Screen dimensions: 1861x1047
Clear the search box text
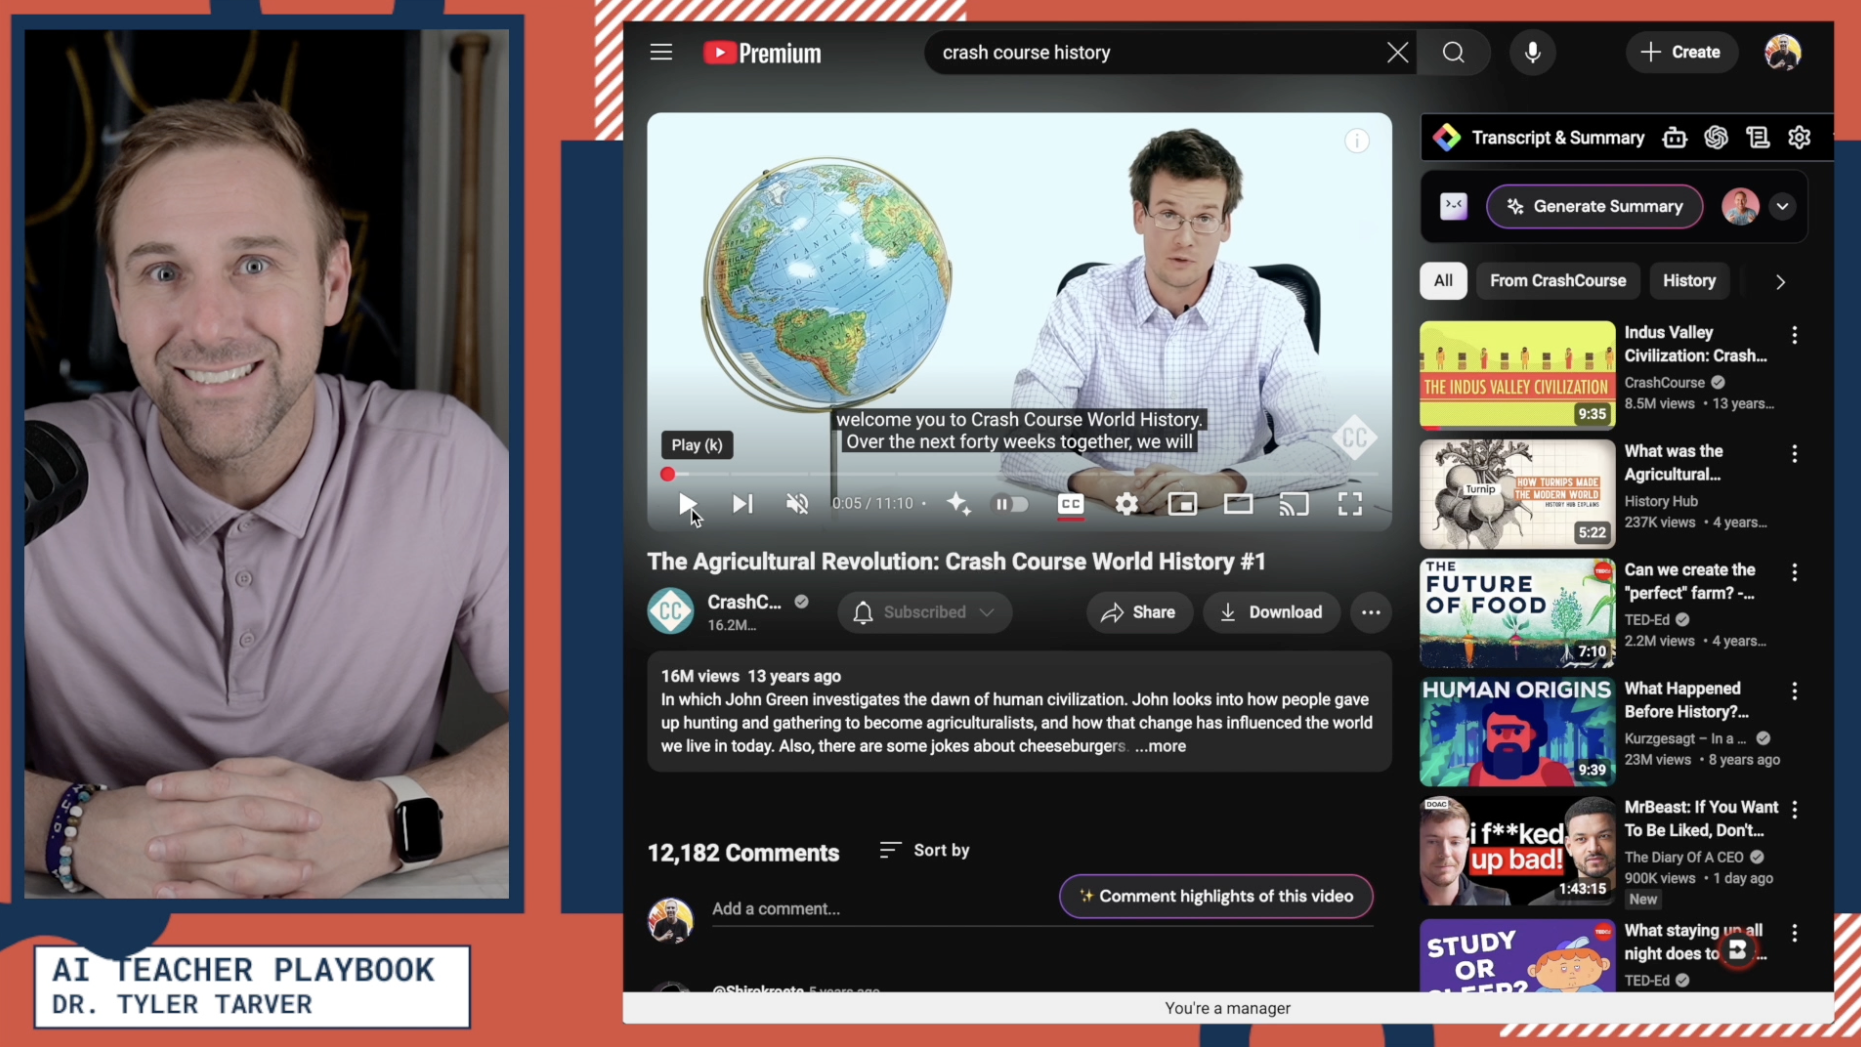(1397, 52)
